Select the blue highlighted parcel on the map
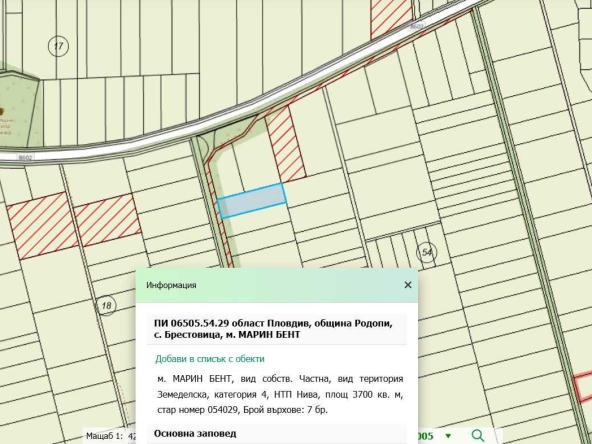The image size is (592, 444). pyautogui.click(x=252, y=200)
